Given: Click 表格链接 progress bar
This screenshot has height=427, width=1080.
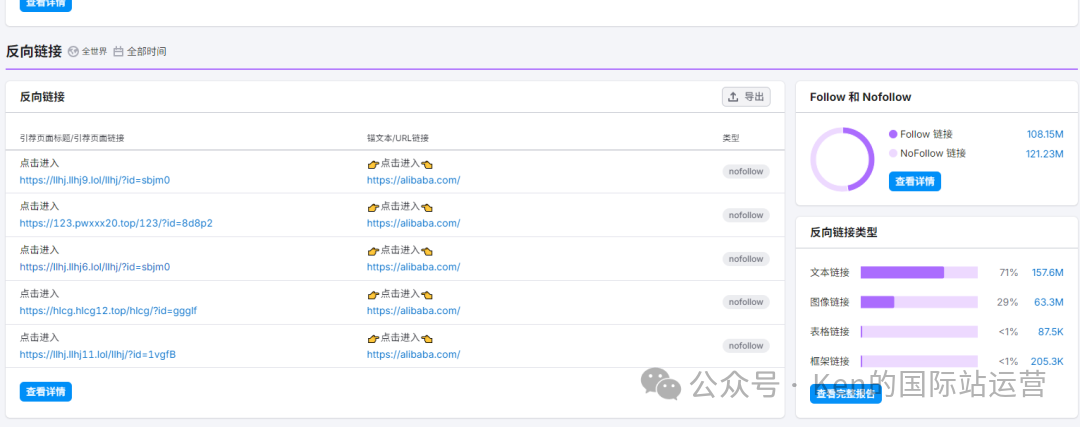Looking at the screenshot, I should coord(919,332).
